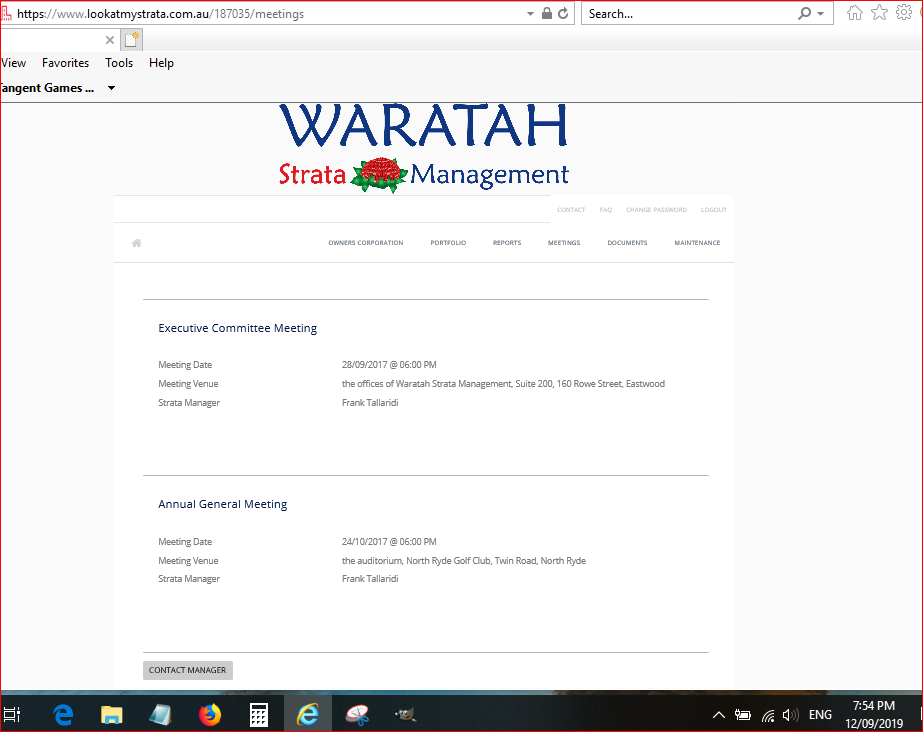923x732 pixels.
Task: Open the IE settings gear icon
Action: [904, 13]
